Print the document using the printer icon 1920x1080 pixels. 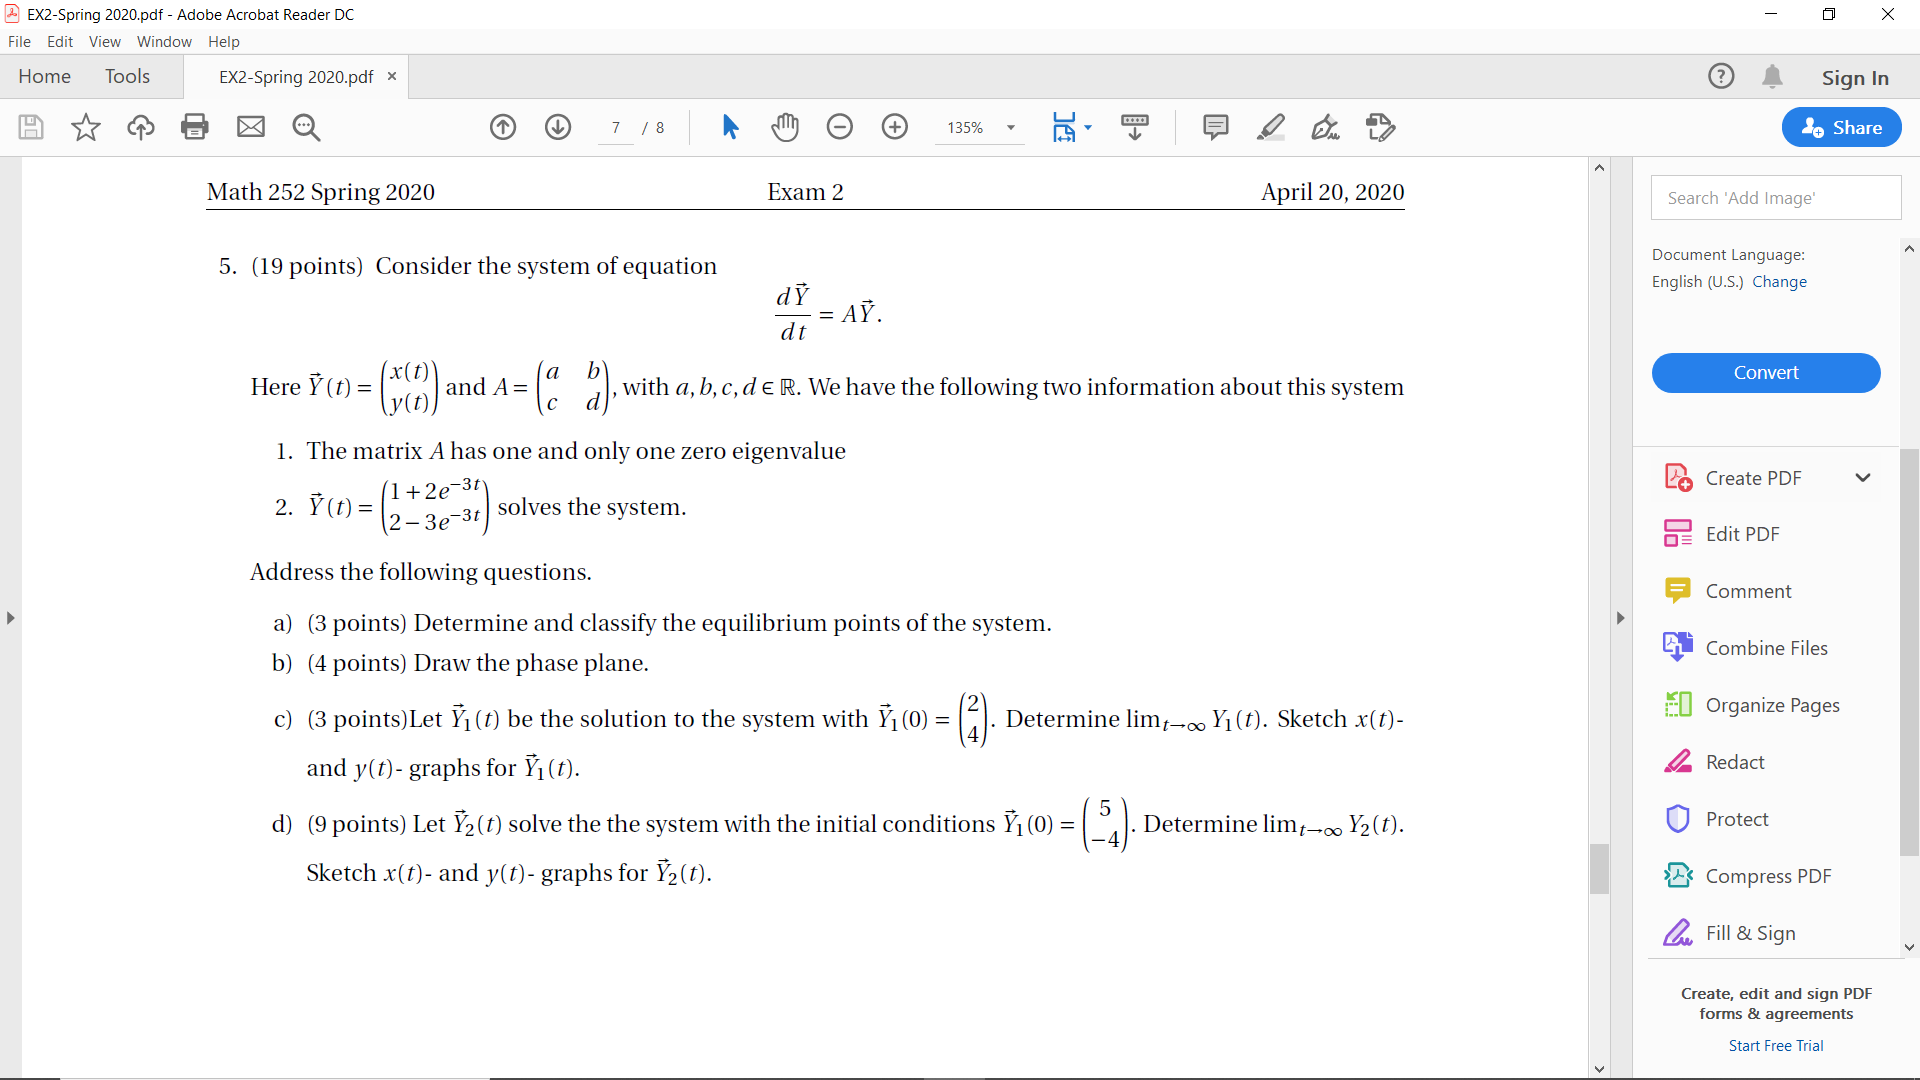coord(195,127)
